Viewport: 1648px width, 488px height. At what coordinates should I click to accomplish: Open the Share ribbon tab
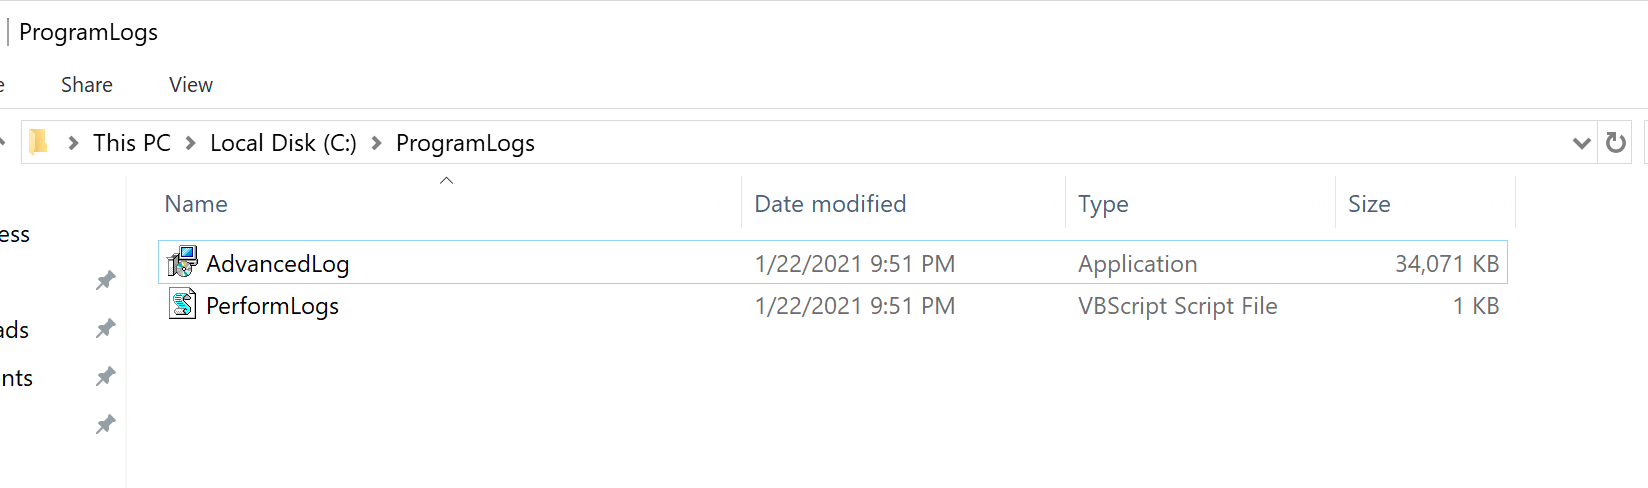[x=87, y=85]
